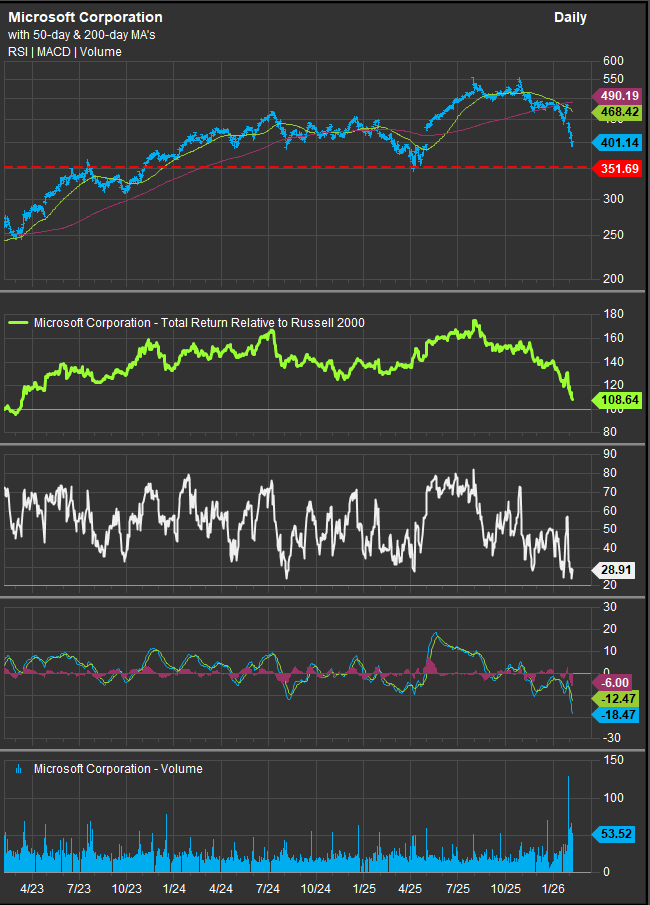Click the green line legend swatch for Total Return
This screenshot has width=650, height=905.
(x=19, y=323)
